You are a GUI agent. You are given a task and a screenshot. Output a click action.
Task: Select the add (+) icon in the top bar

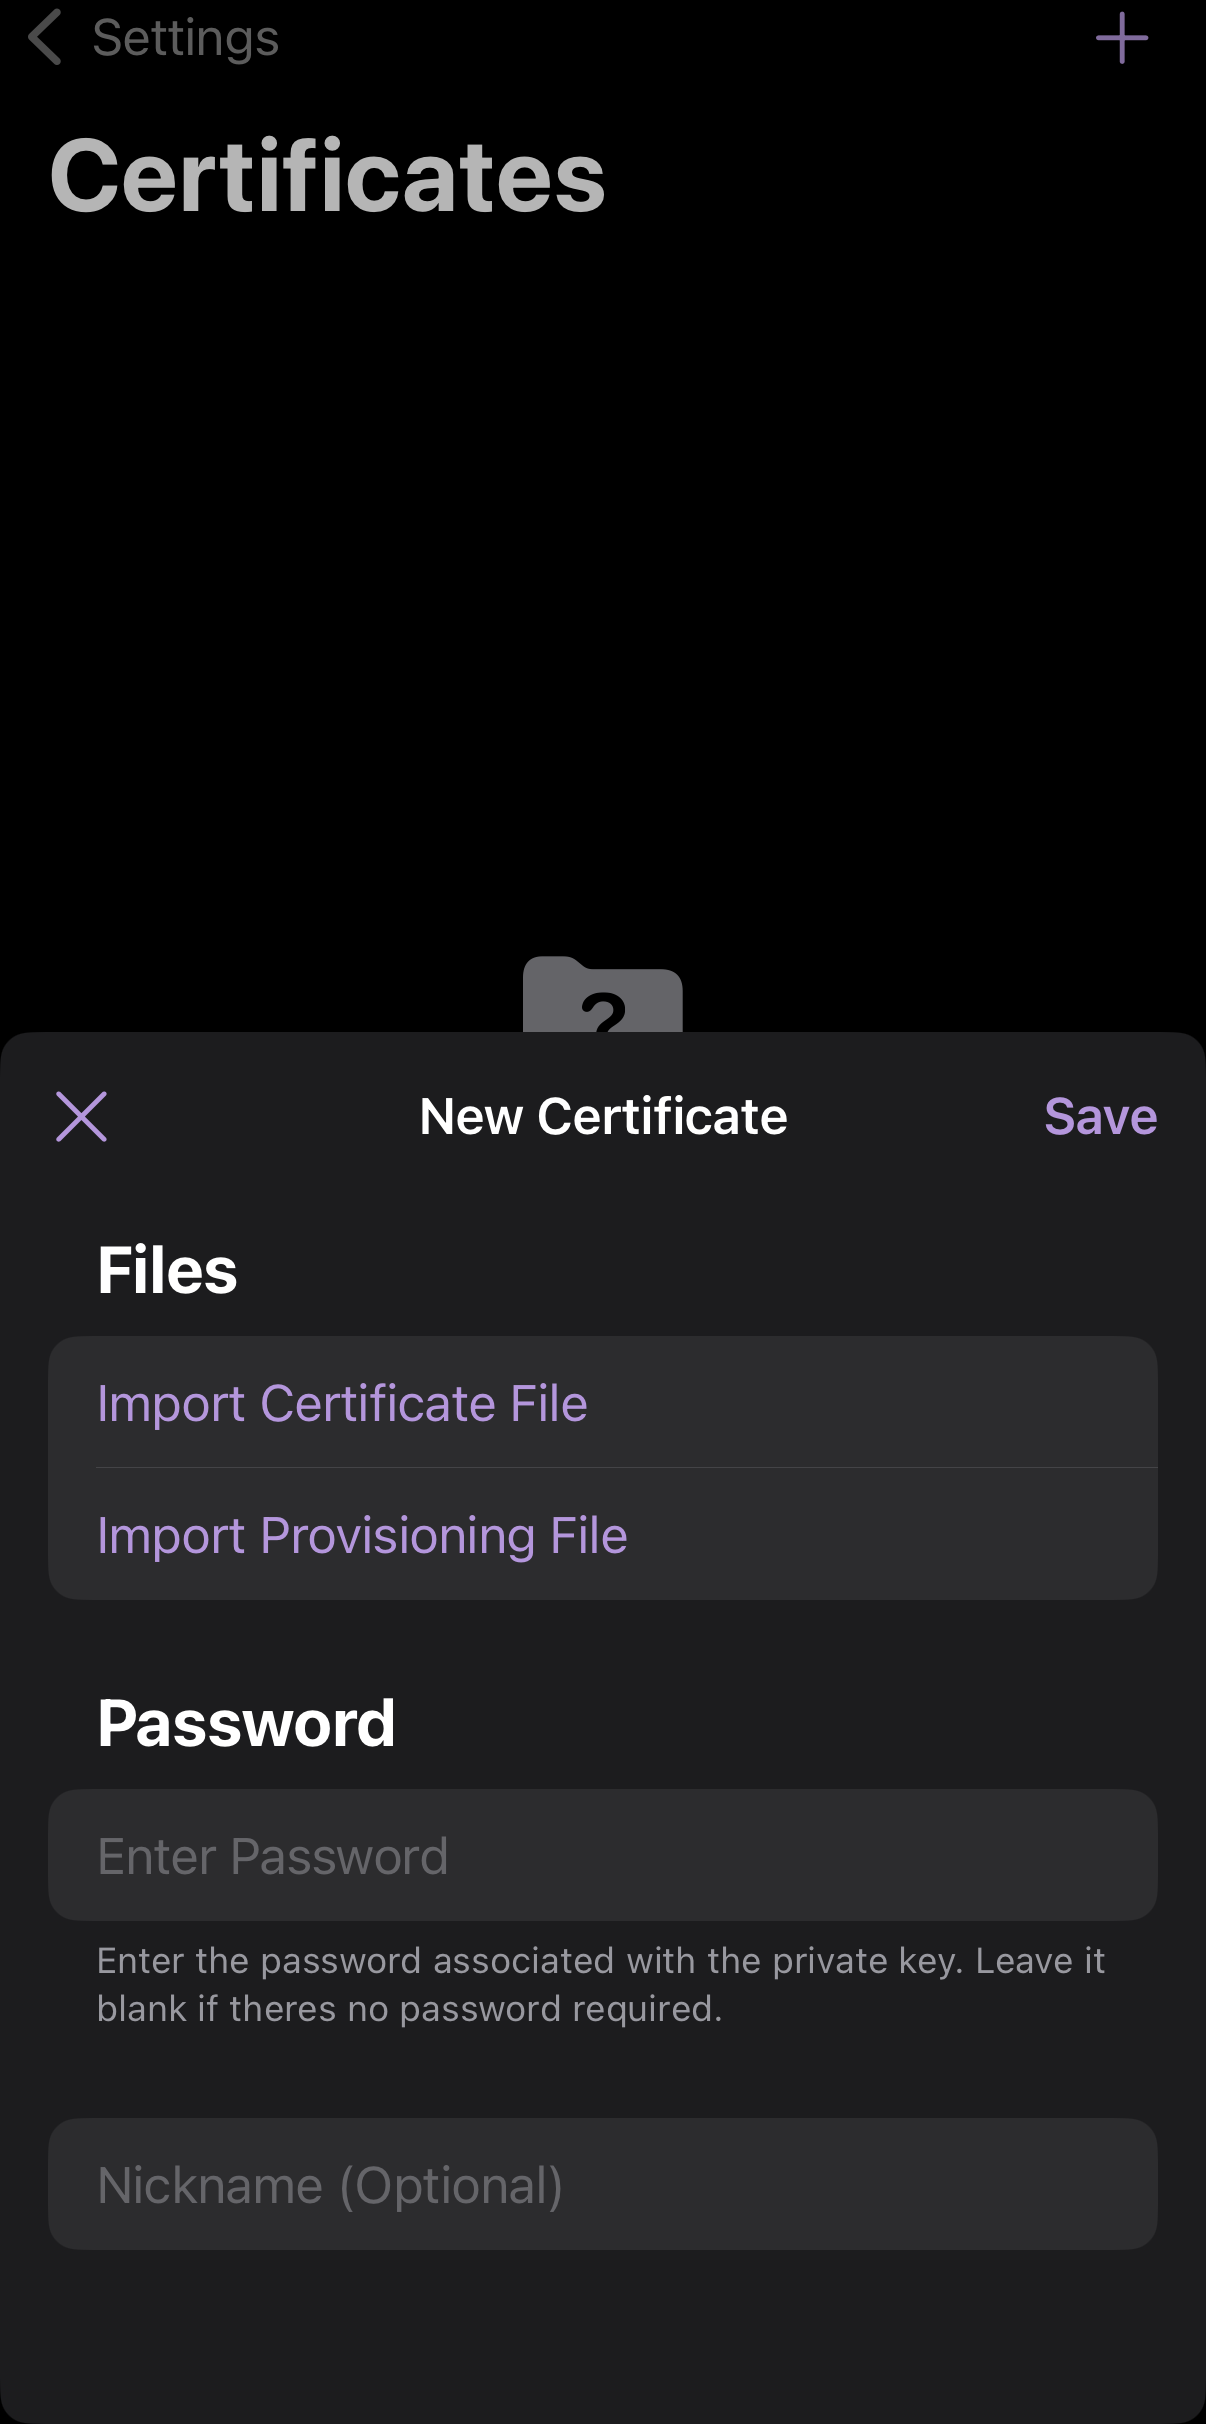coord(1120,40)
